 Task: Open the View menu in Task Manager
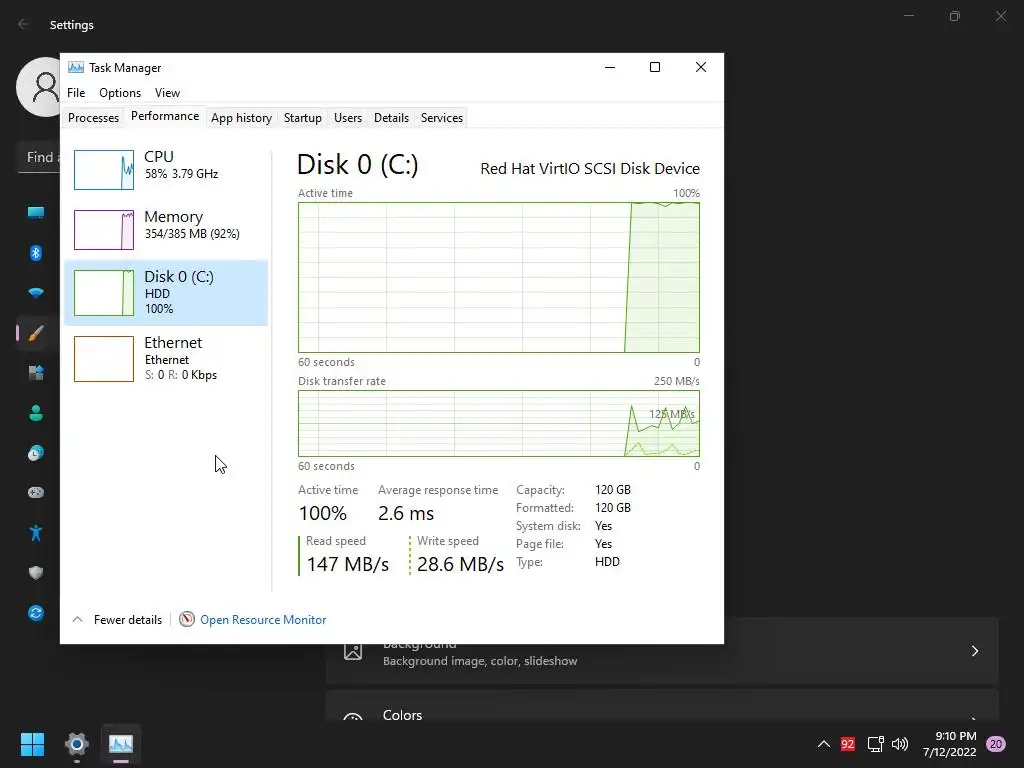[167, 93]
